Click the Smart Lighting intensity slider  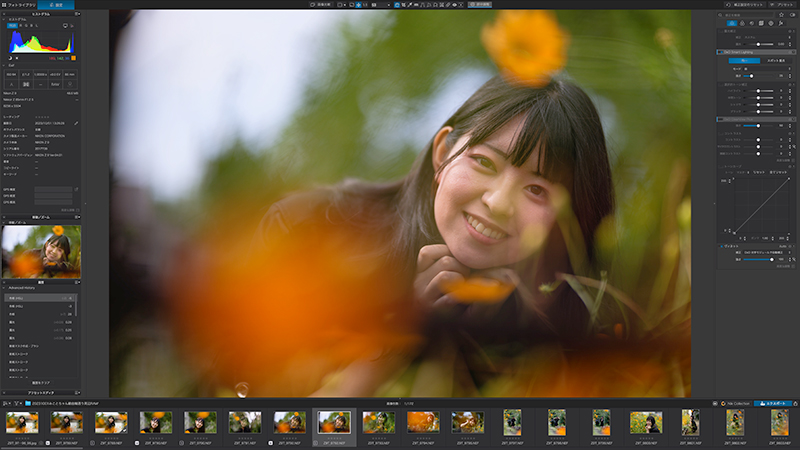[759, 76]
